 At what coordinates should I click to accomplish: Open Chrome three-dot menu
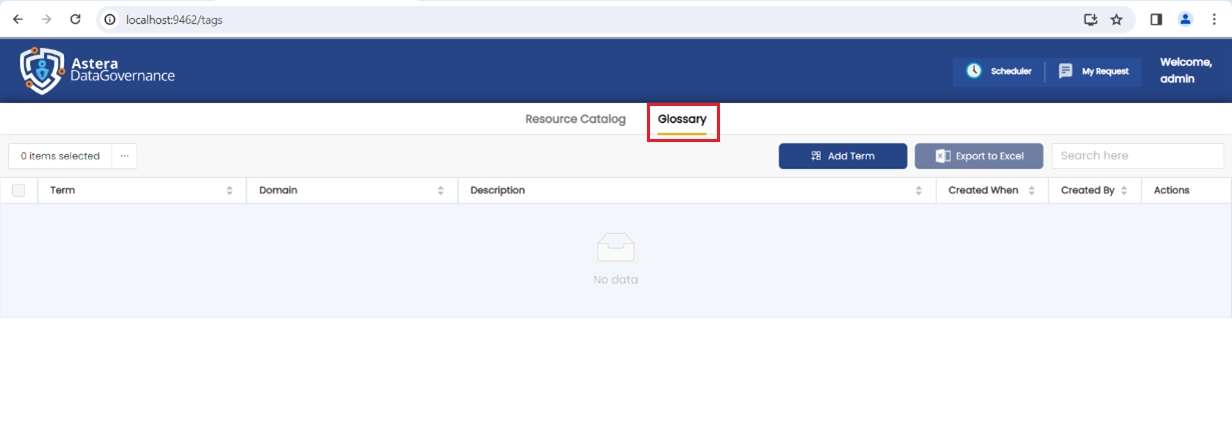[1214, 19]
